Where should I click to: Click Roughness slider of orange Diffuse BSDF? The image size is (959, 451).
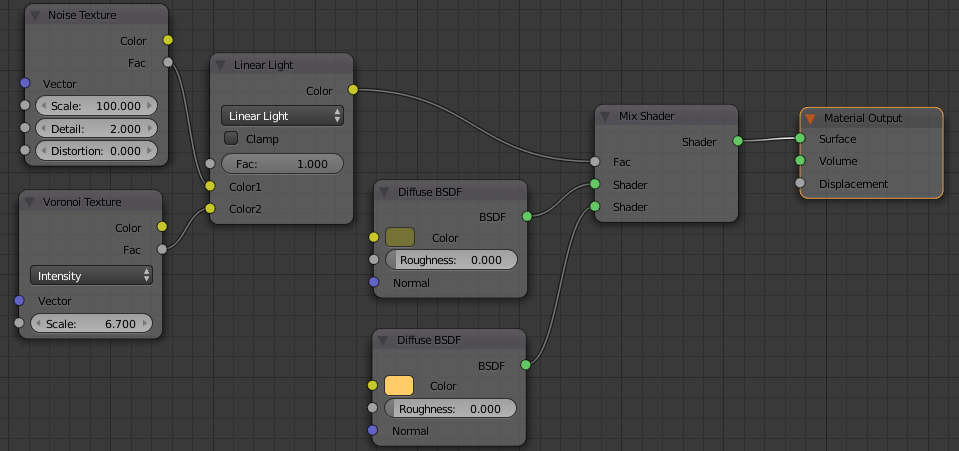450,409
